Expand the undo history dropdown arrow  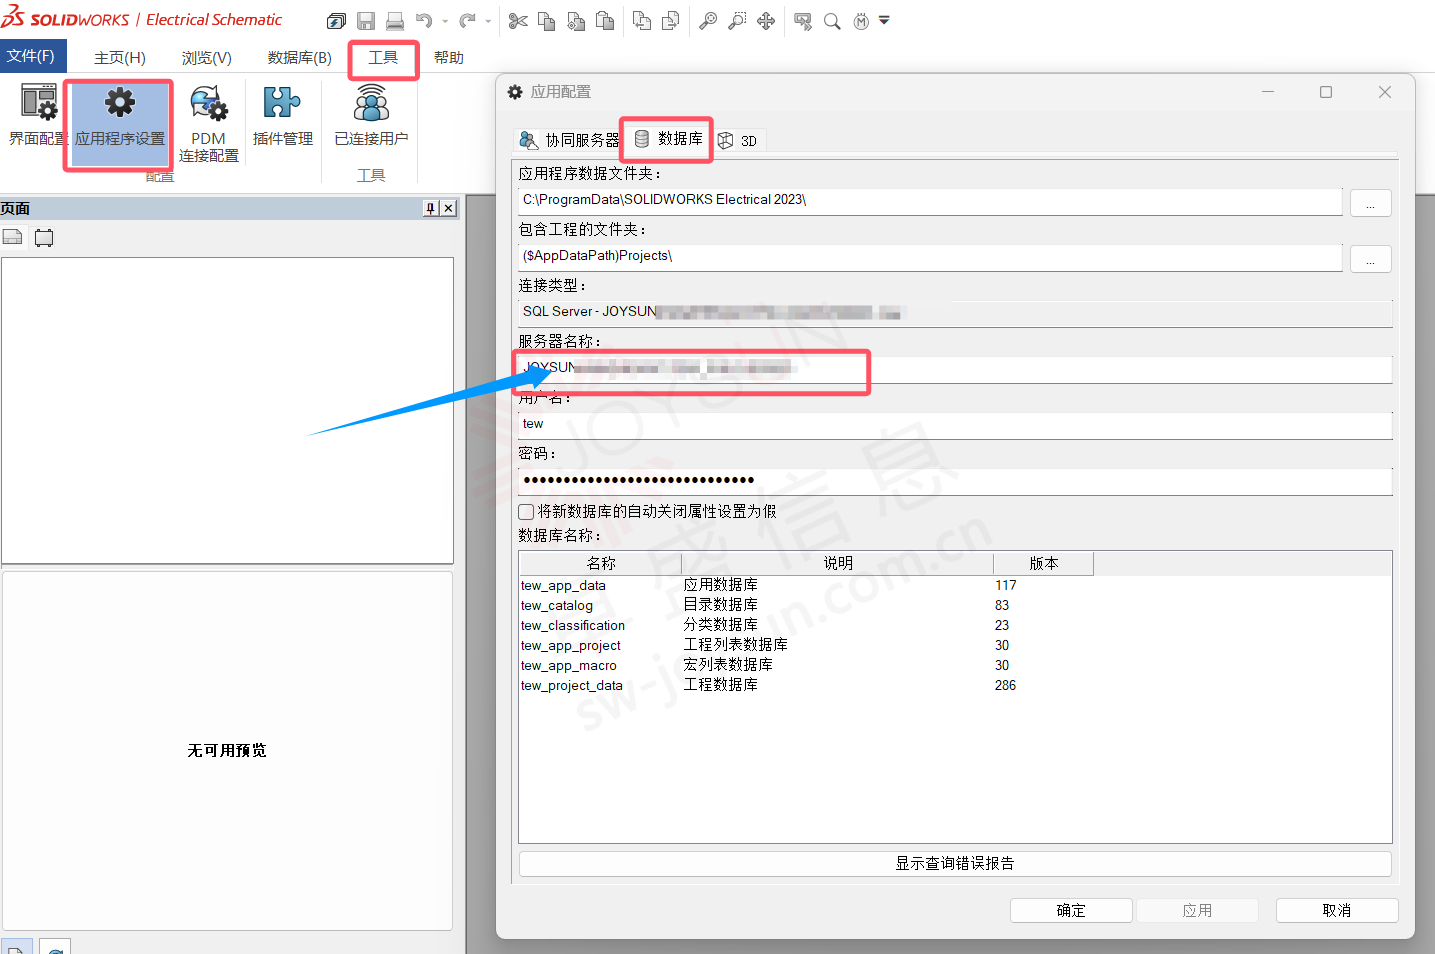point(445,21)
